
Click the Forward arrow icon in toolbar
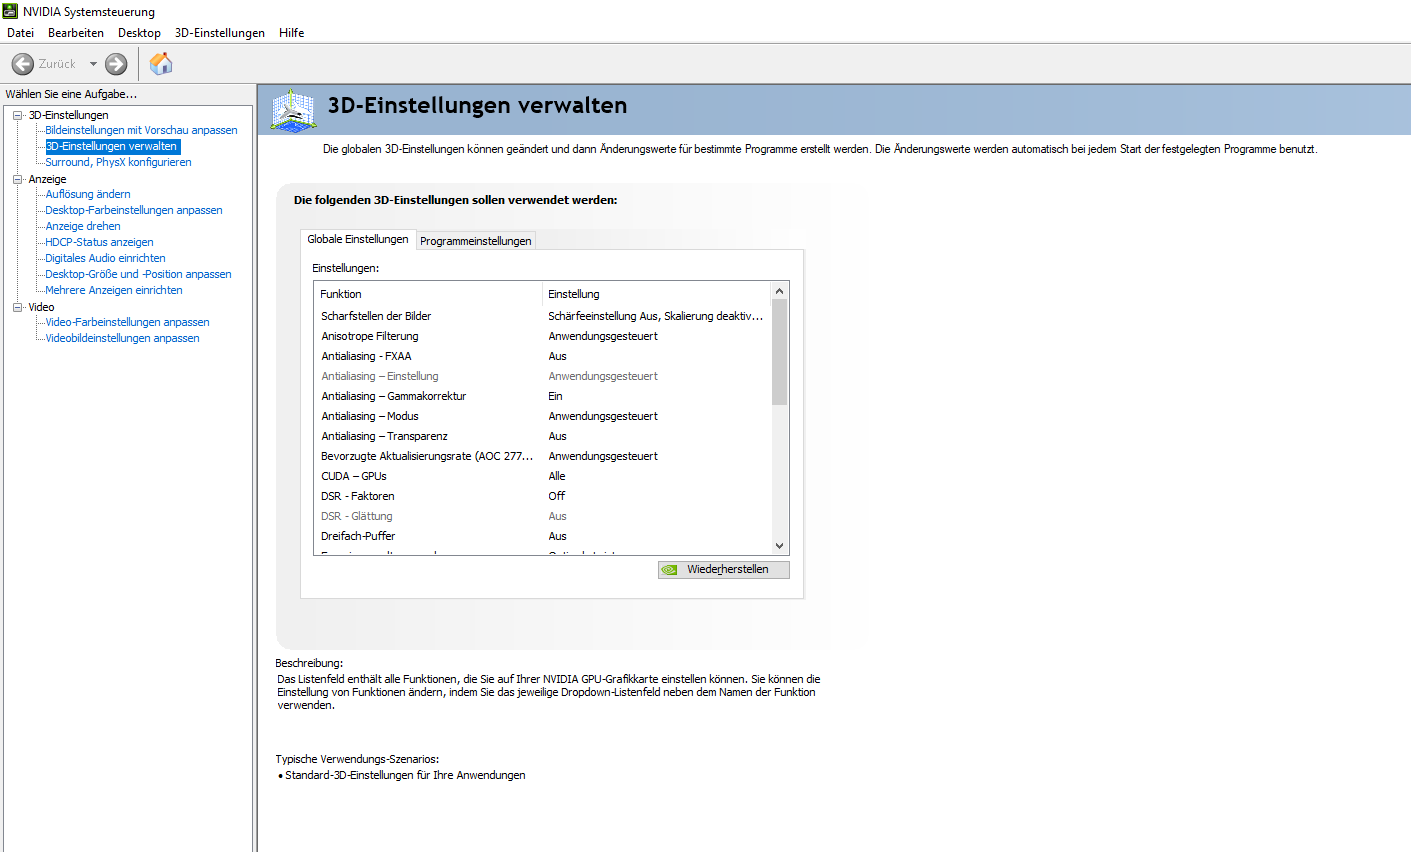pos(116,64)
